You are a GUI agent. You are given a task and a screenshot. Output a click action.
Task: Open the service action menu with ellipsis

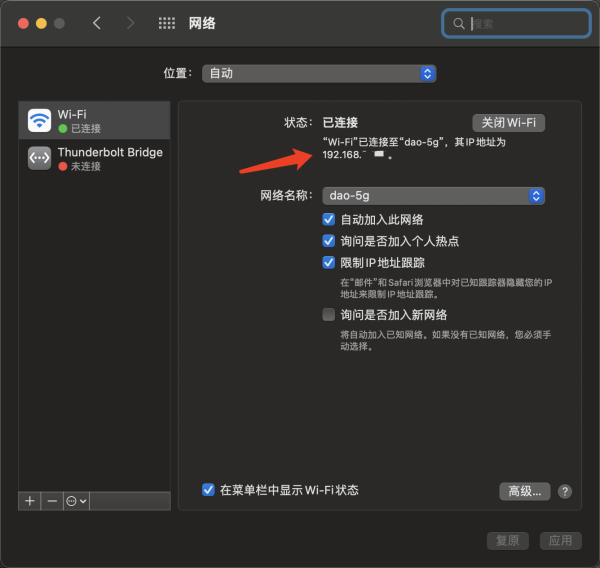[76, 500]
